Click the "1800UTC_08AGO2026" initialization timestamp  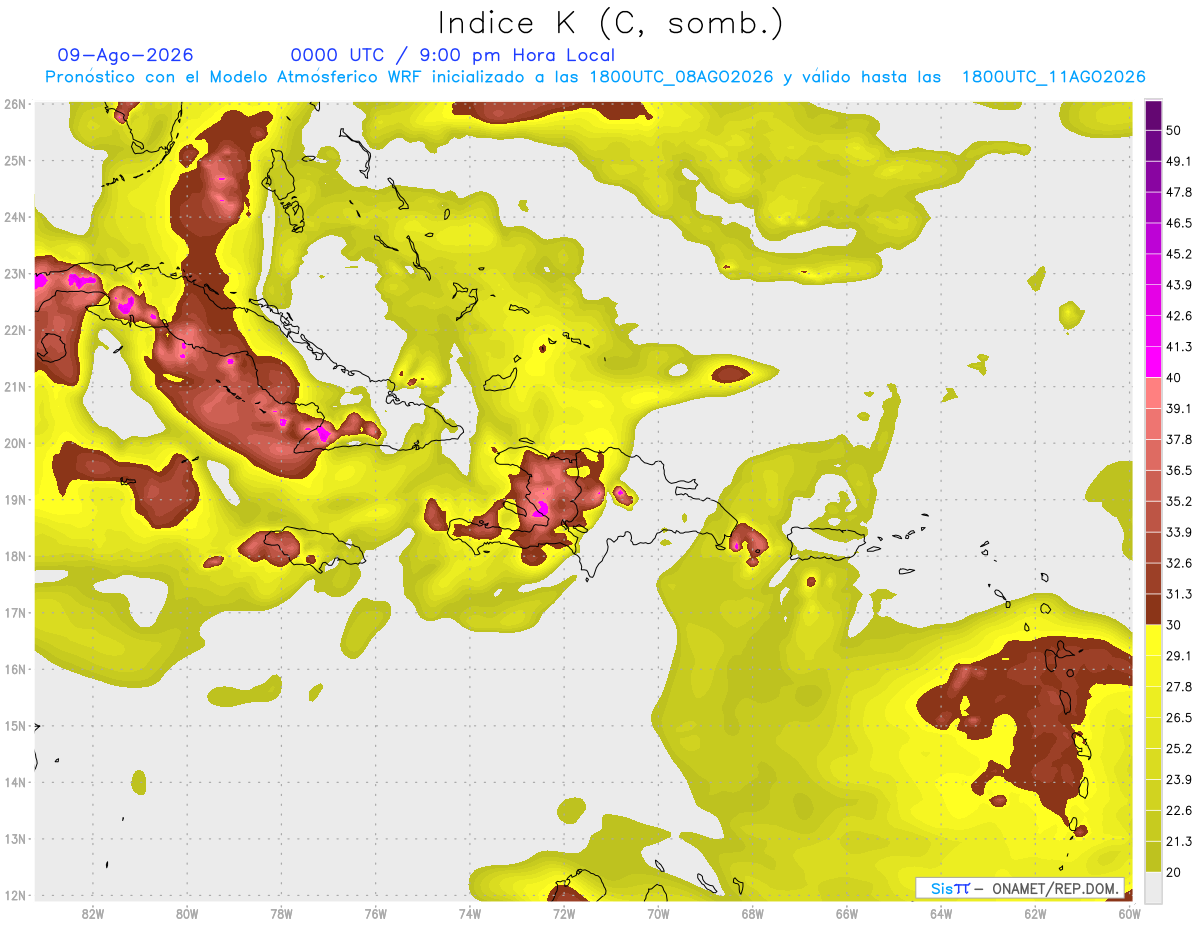(x=681, y=77)
